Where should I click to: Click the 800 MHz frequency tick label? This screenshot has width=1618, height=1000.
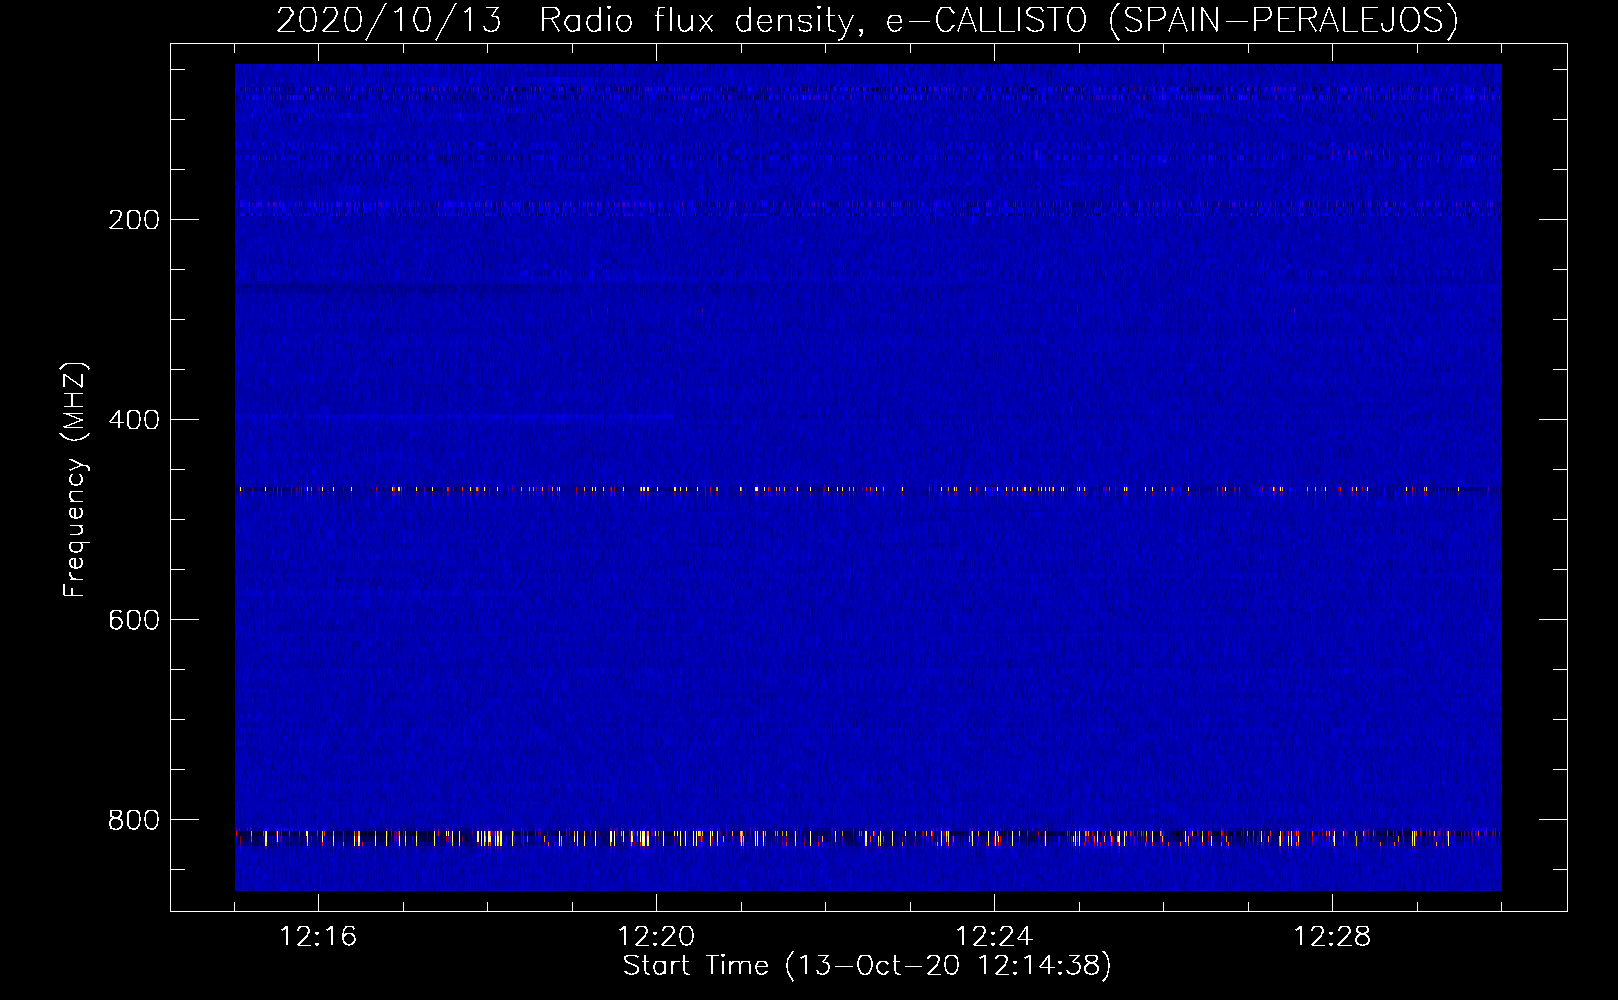pyautogui.click(x=134, y=820)
